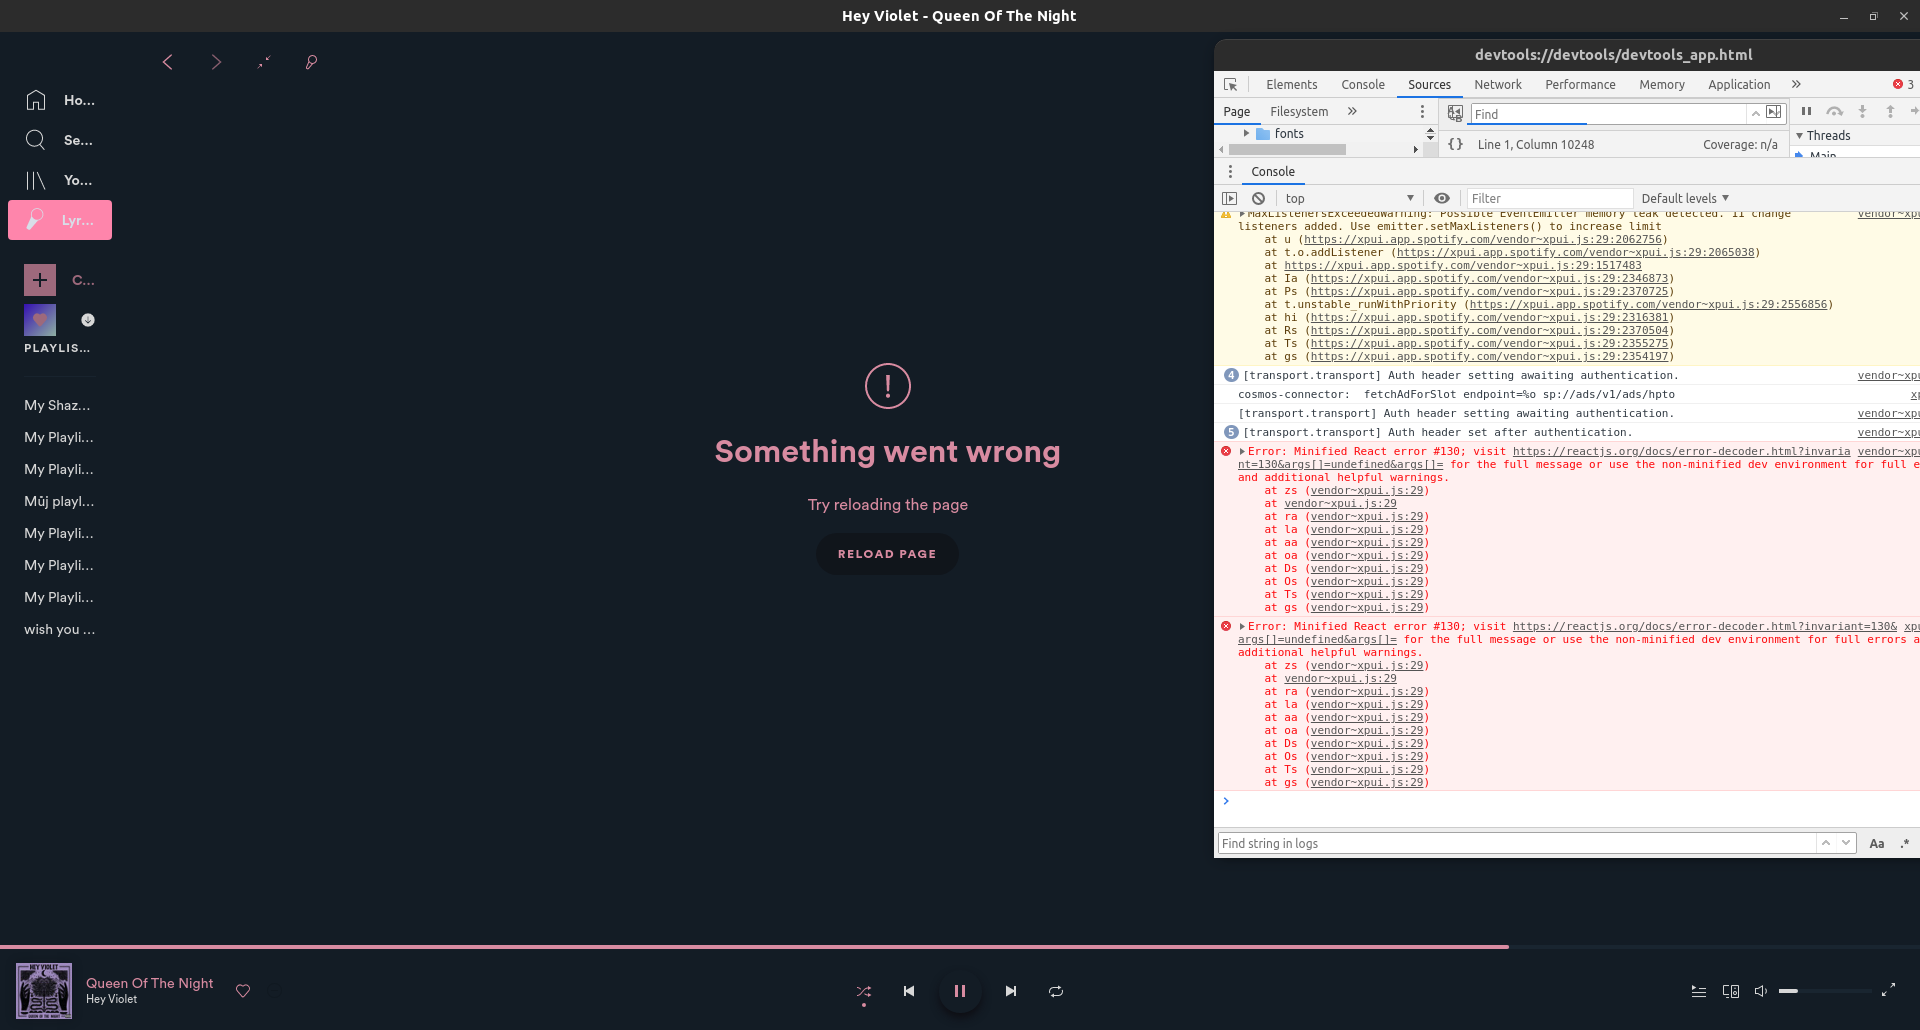This screenshot has height=1030, width=1920.
Task: Switch to the Elements tab
Action: click(x=1292, y=84)
